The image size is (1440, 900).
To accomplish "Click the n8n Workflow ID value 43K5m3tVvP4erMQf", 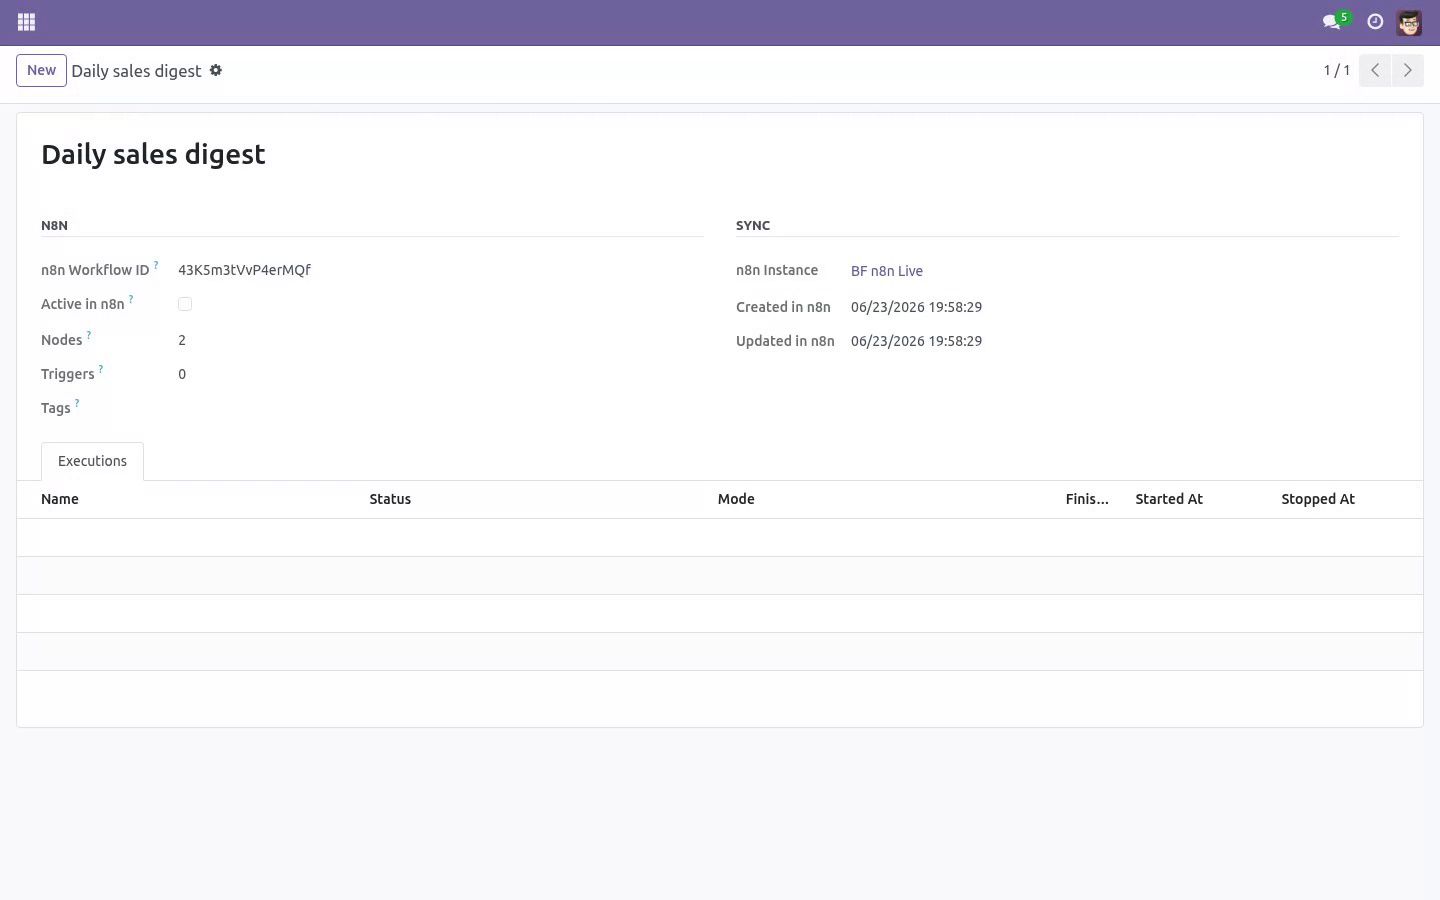I will [244, 270].
